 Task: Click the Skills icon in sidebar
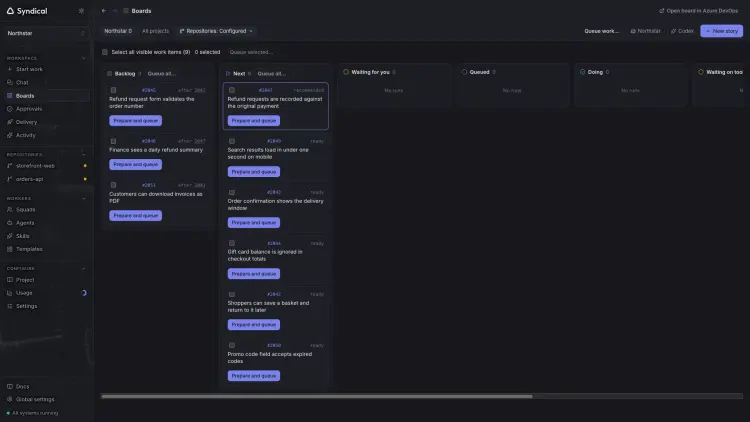tap(10, 236)
